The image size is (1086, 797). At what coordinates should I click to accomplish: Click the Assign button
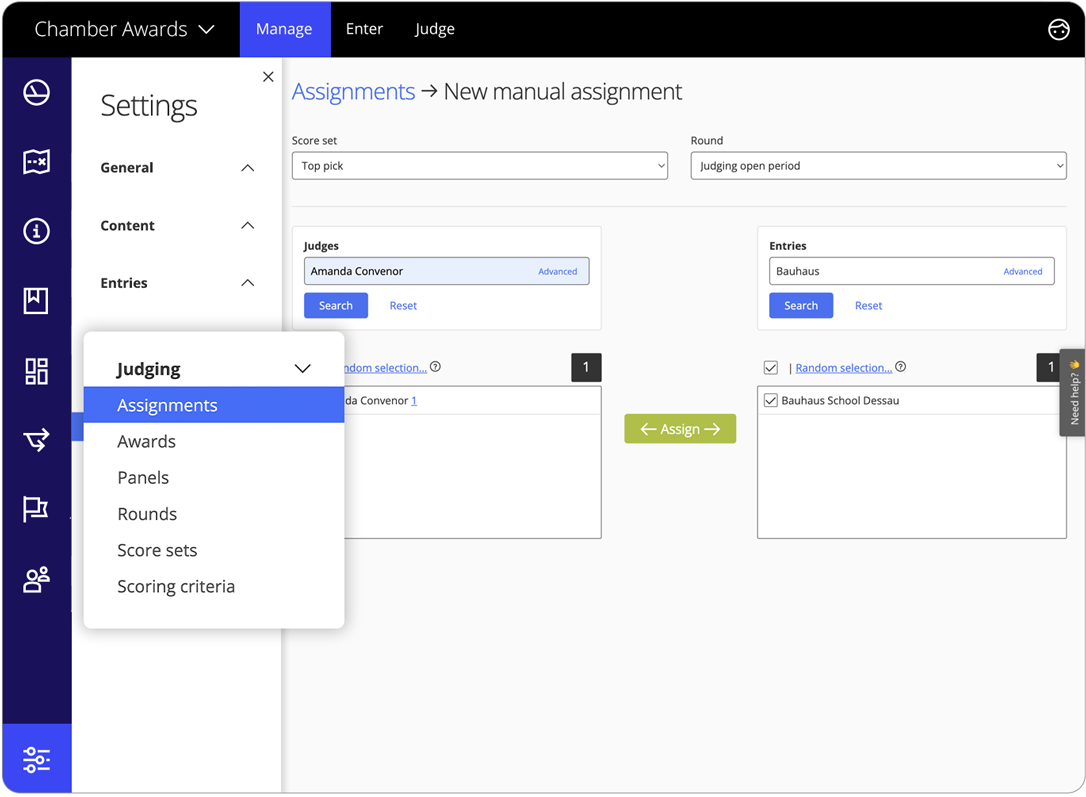pyautogui.click(x=680, y=428)
